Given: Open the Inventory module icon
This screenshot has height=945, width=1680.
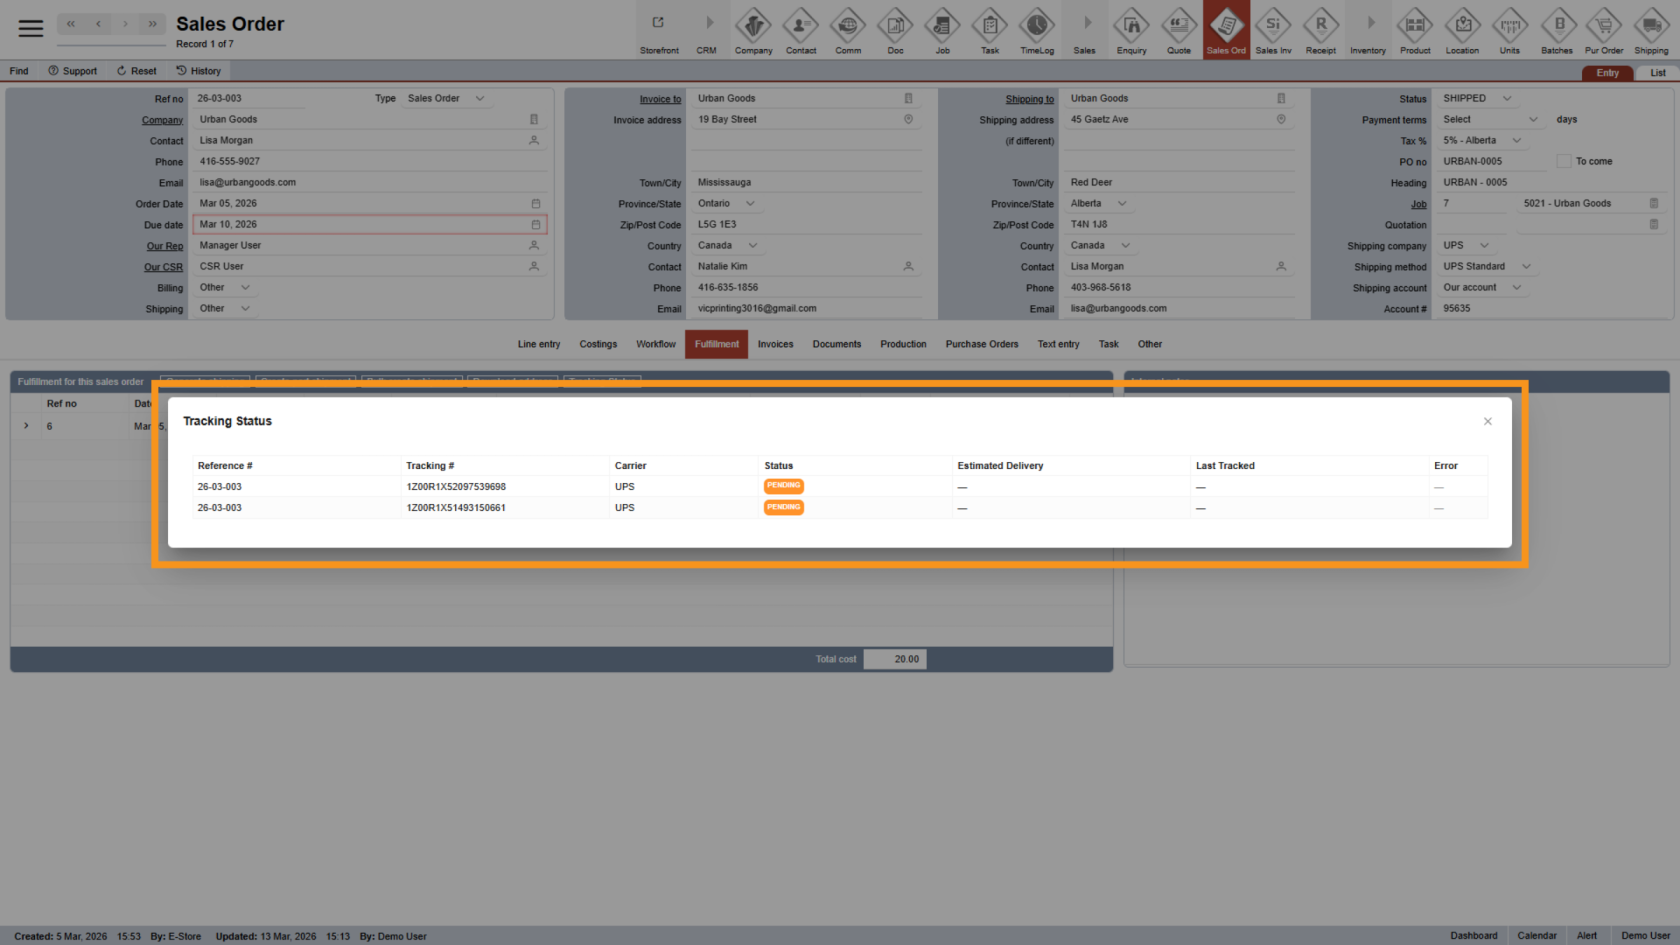Looking at the screenshot, I should tap(1368, 30).
